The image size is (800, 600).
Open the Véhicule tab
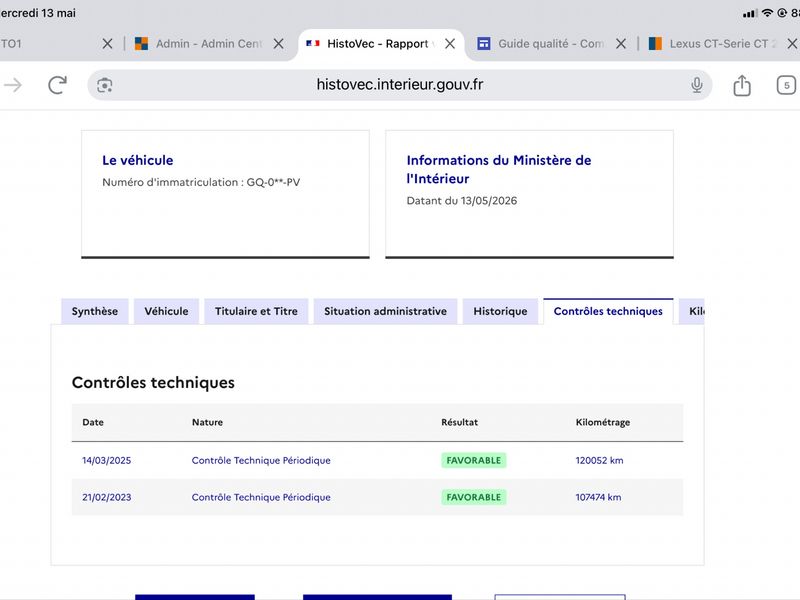[x=166, y=311]
